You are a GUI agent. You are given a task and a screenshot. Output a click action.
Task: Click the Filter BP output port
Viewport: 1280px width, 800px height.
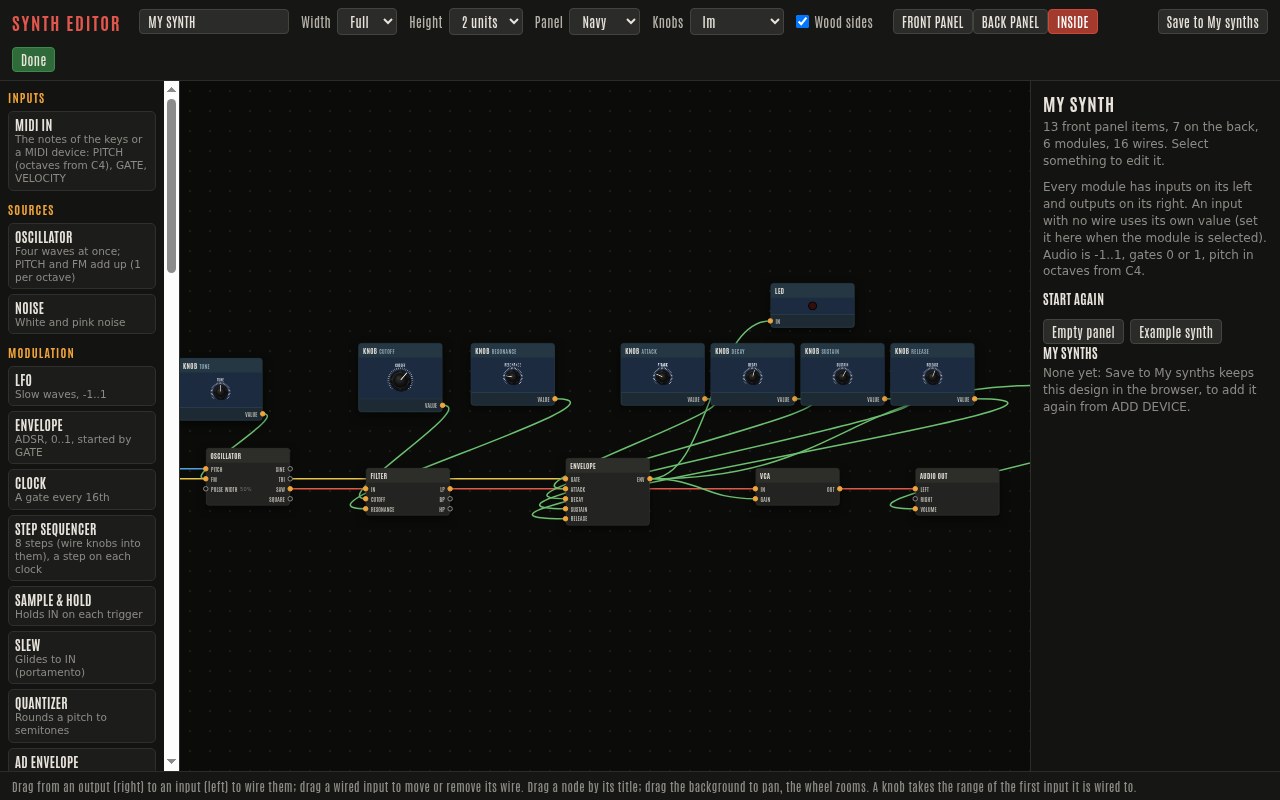450,499
